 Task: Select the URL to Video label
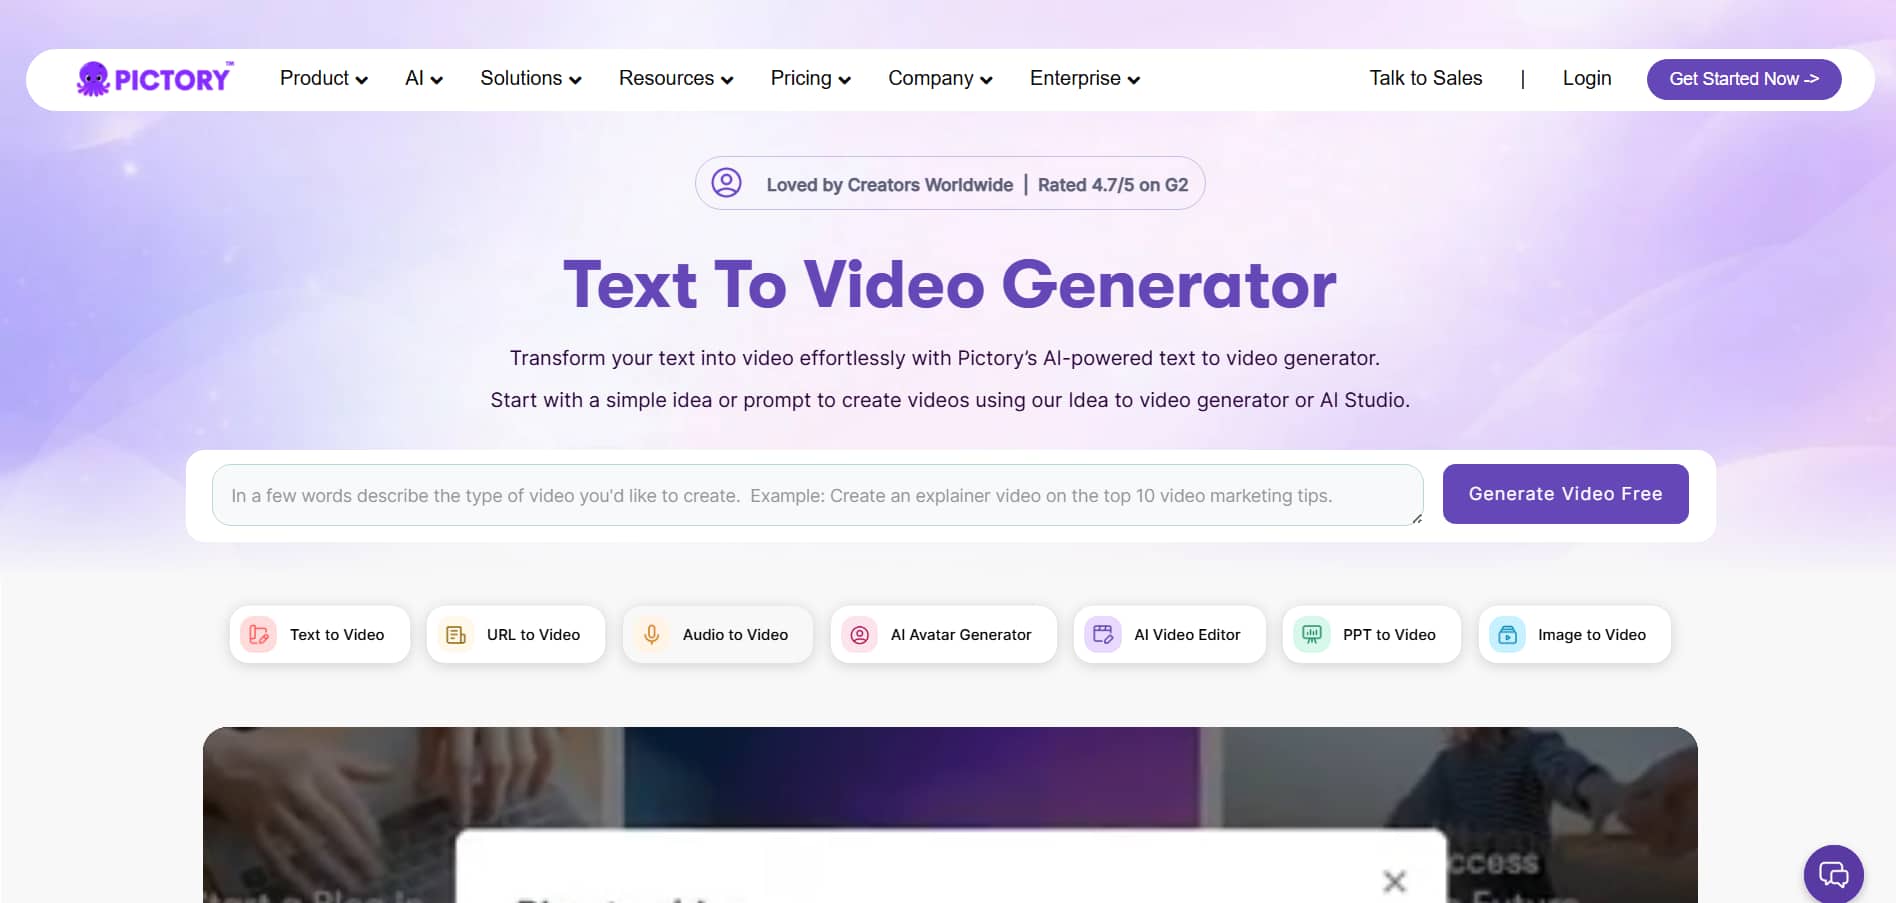[x=533, y=635]
